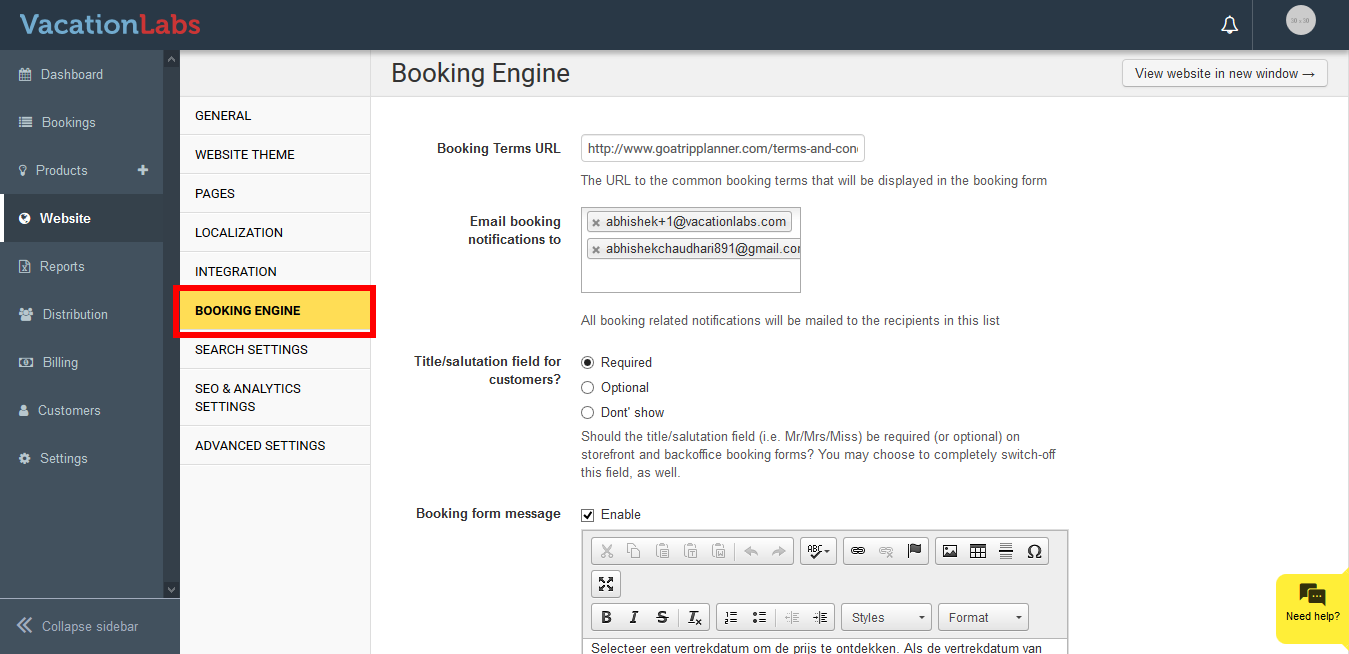The height and width of the screenshot is (654, 1349).
Task: Go to the Website Theme section
Action: (245, 155)
